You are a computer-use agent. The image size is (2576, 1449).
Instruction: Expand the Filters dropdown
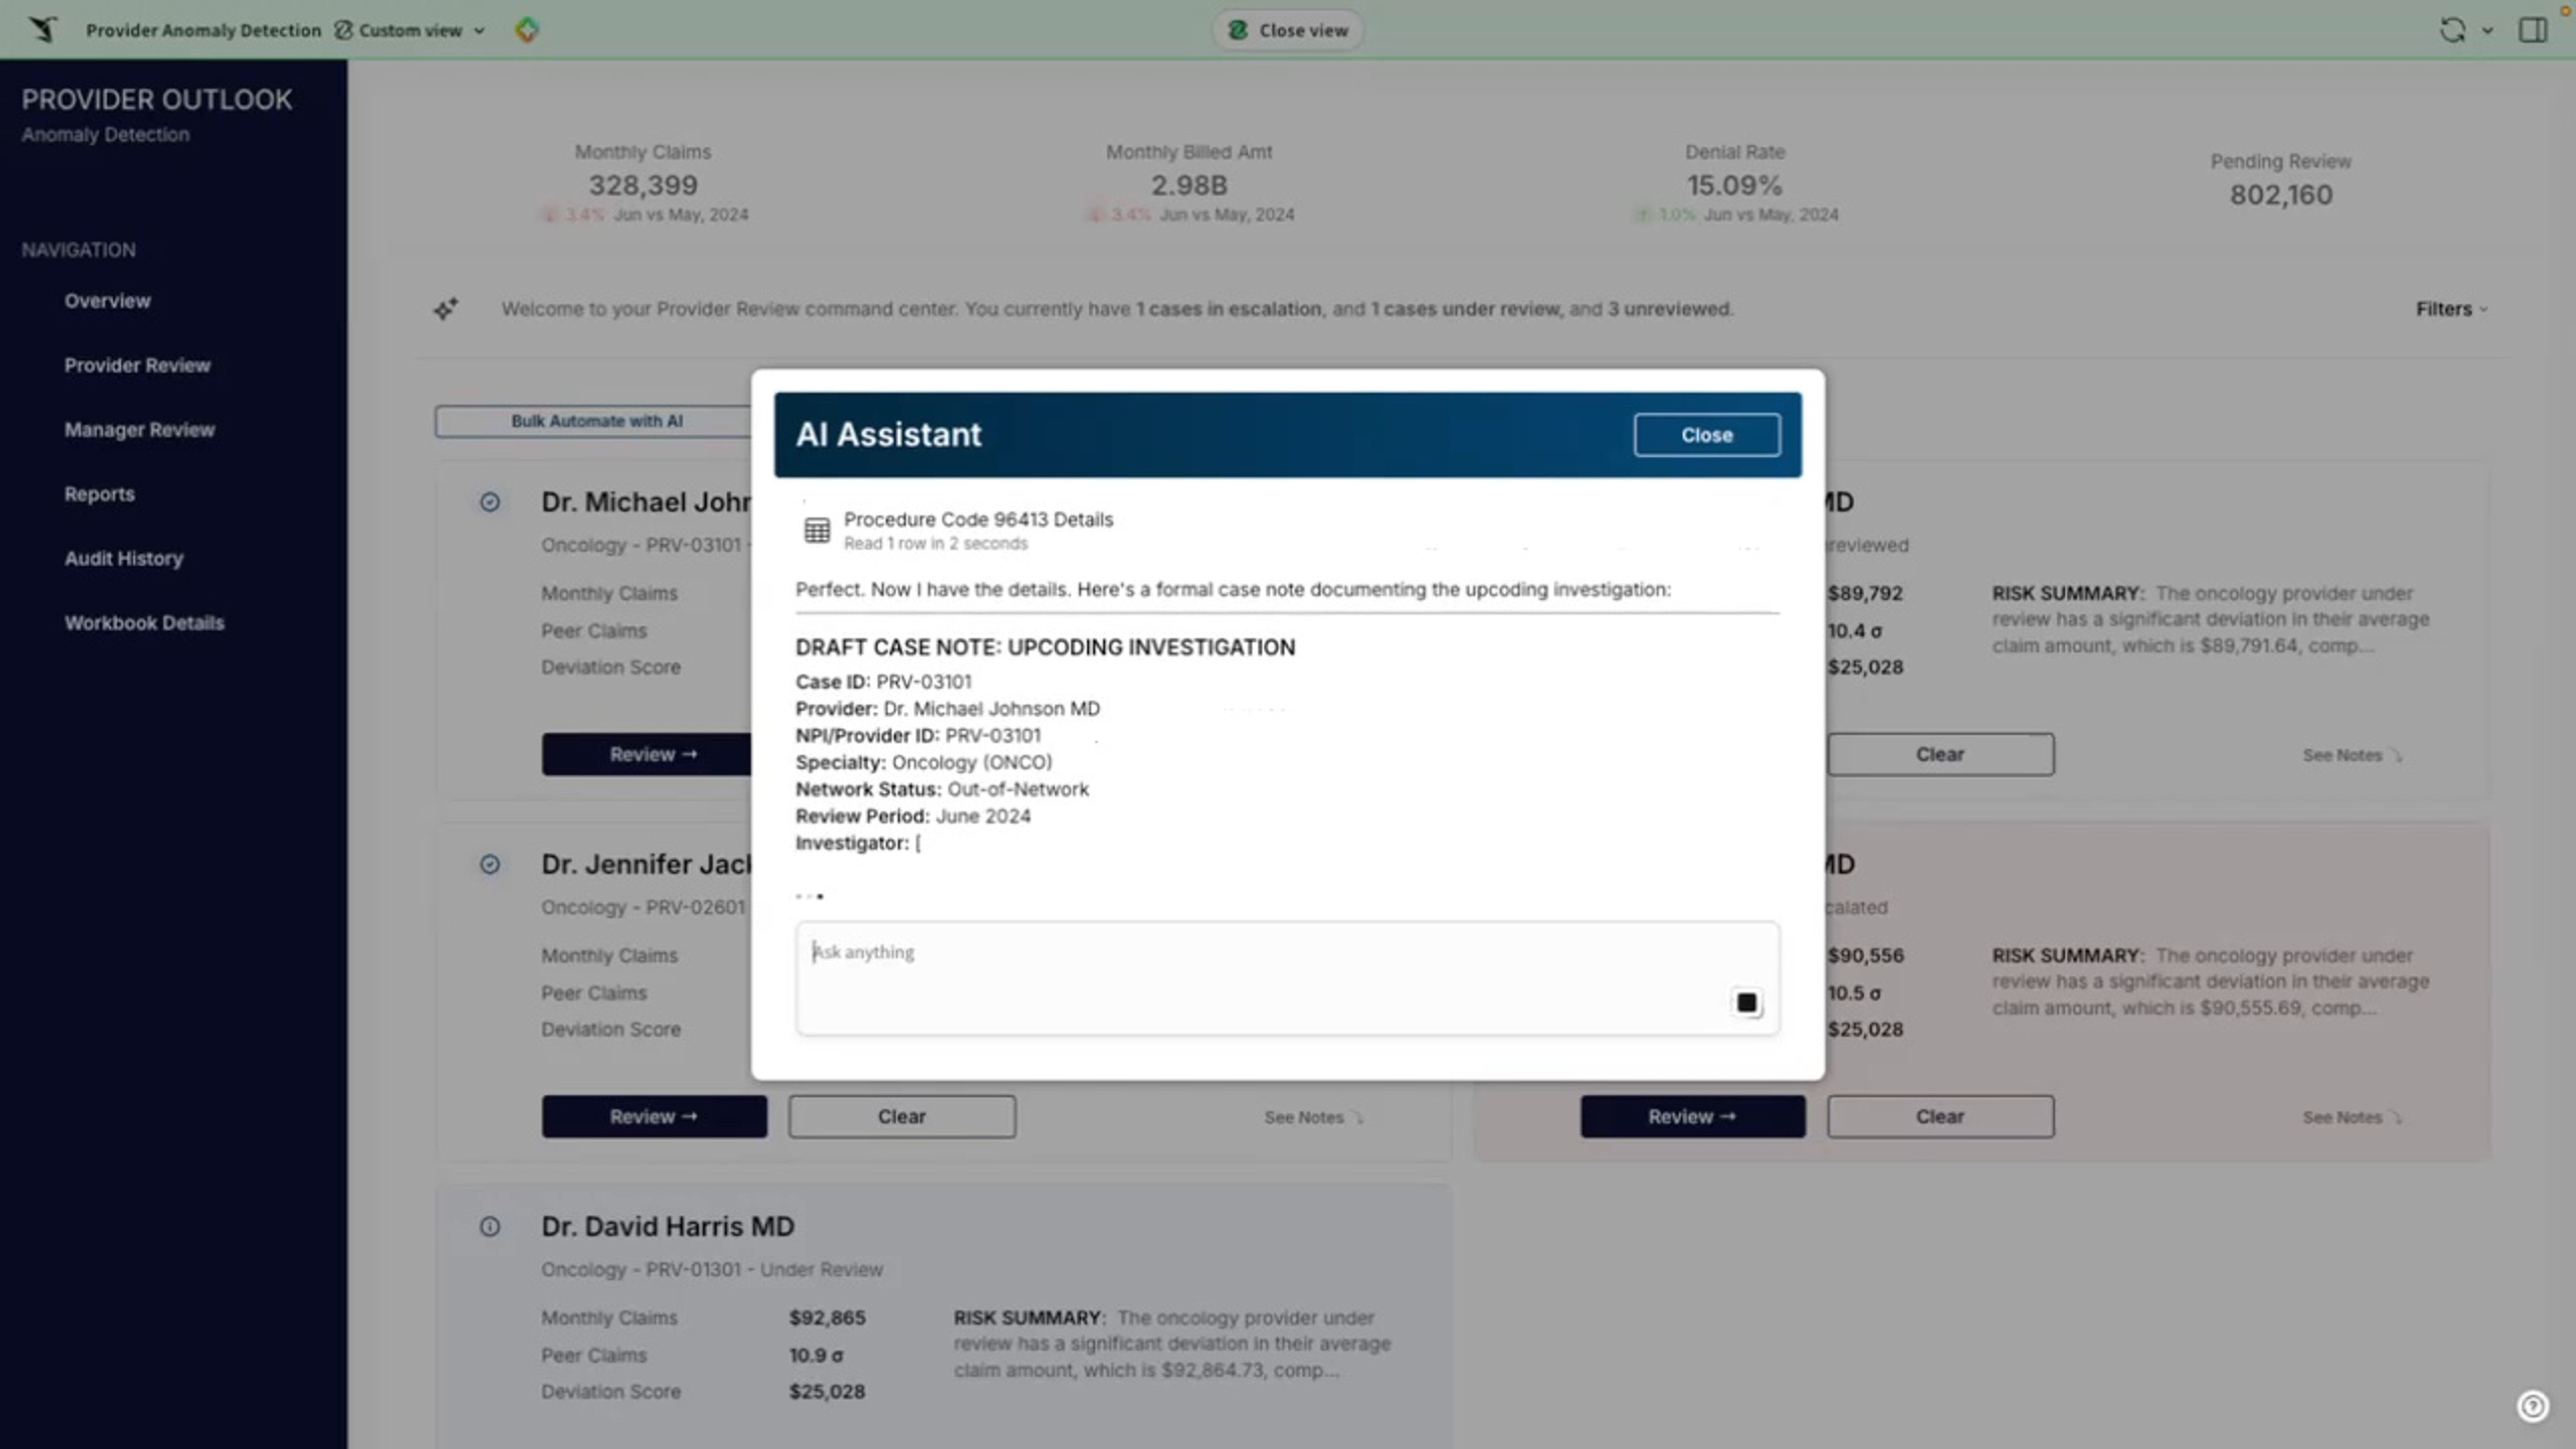point(2451,309)
